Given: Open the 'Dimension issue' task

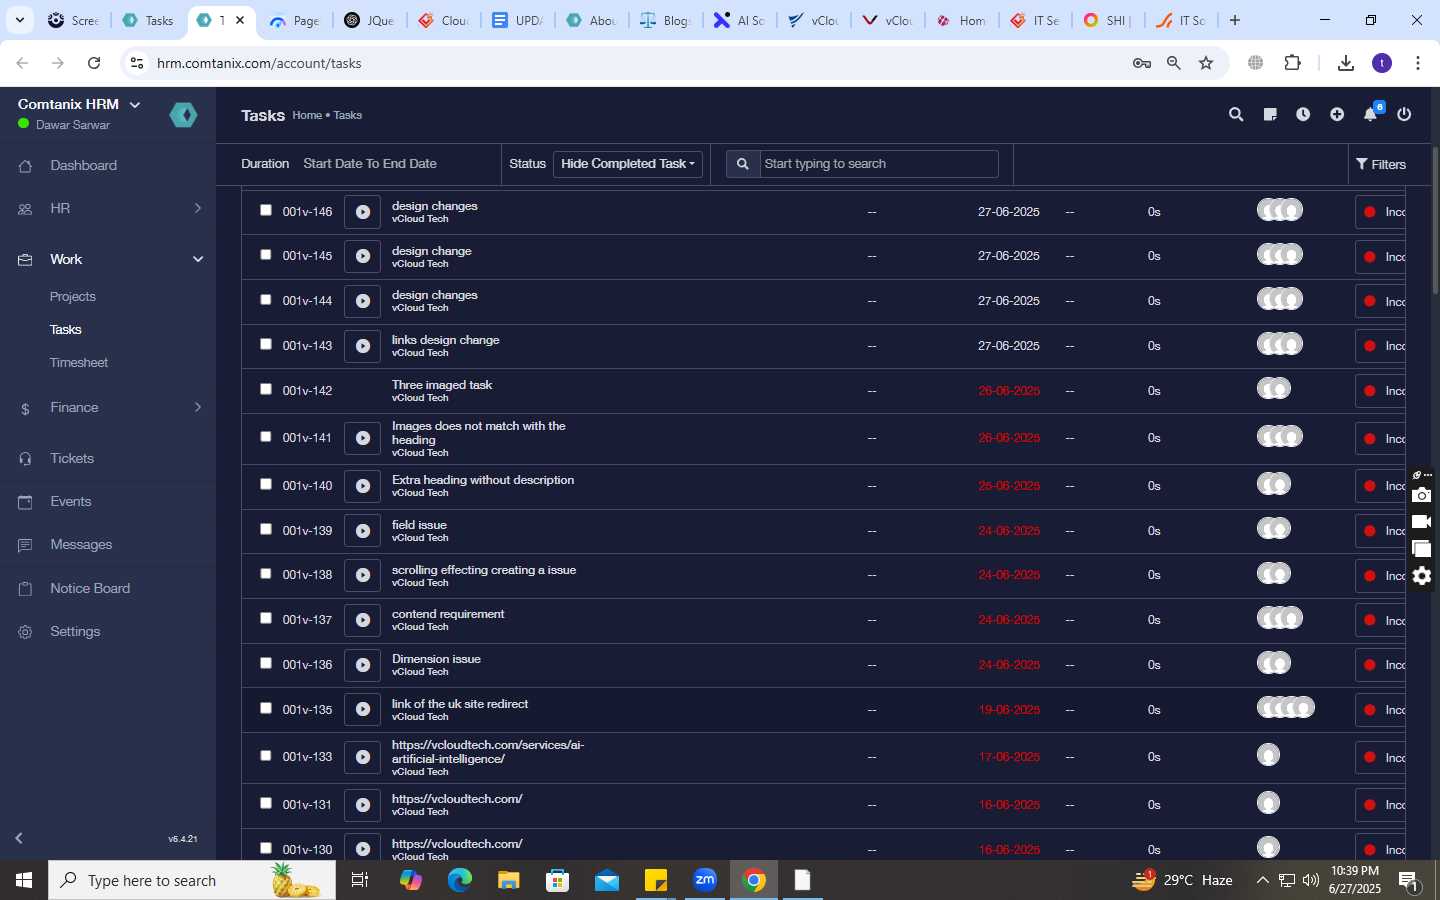Looking at the screenshot, I should (436, 659).
